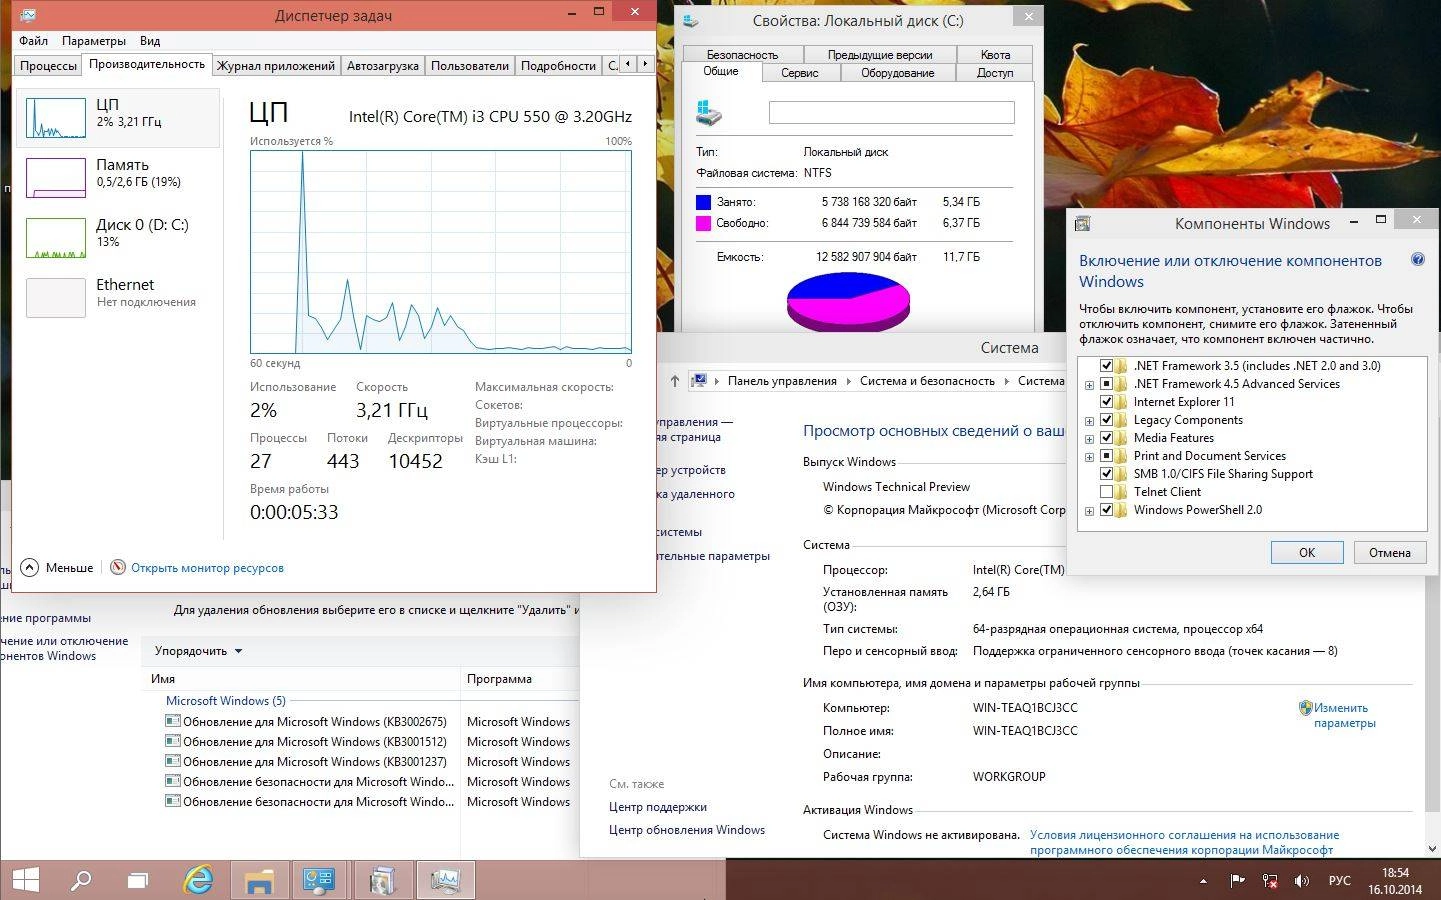Open taskbar Search magnifier icon
Image resolution: width=1441 pixels, height=900 pixels.
pyautogui.click(x=81, y=880)
